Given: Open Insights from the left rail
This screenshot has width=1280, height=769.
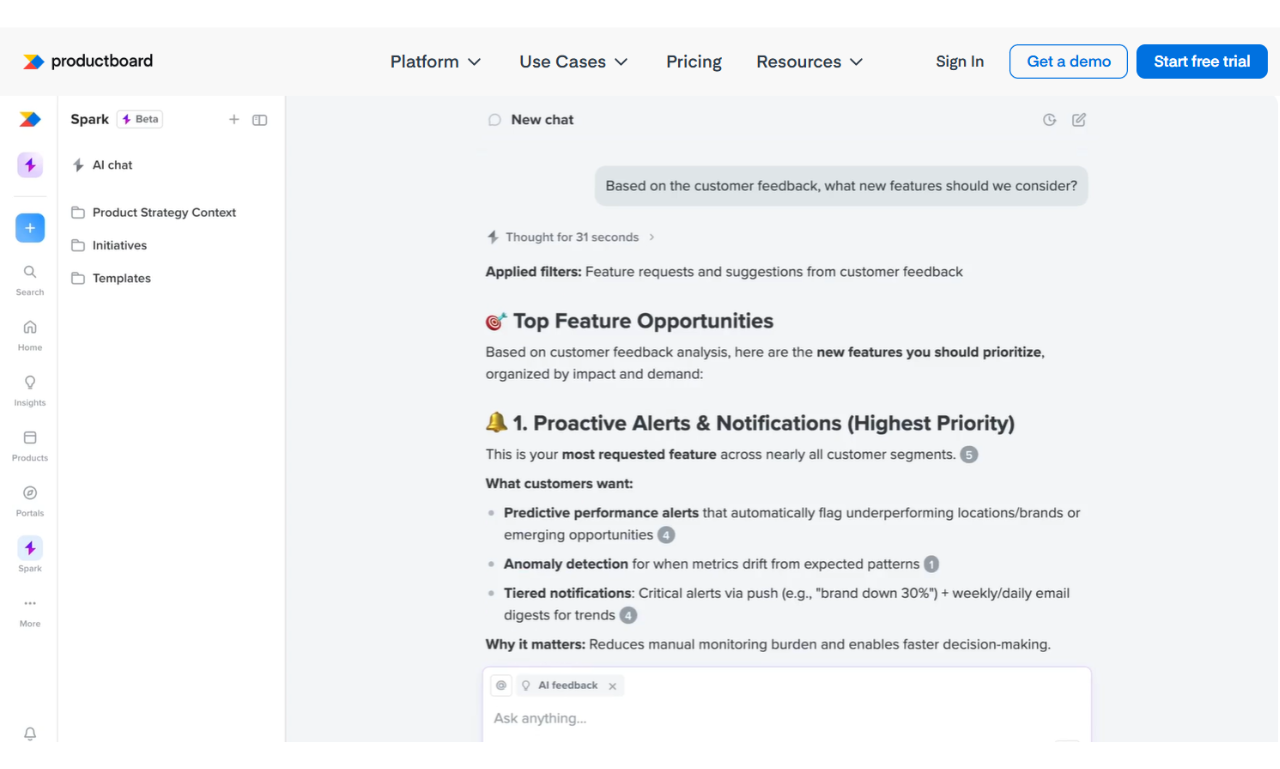Looking at the screenshot, I should click(x=29, y=382).
